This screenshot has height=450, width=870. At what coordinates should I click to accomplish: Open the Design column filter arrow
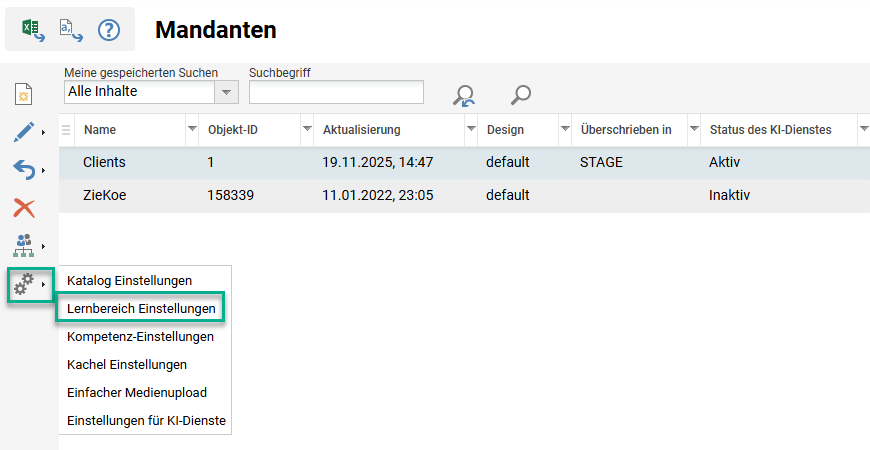[565, 129]
